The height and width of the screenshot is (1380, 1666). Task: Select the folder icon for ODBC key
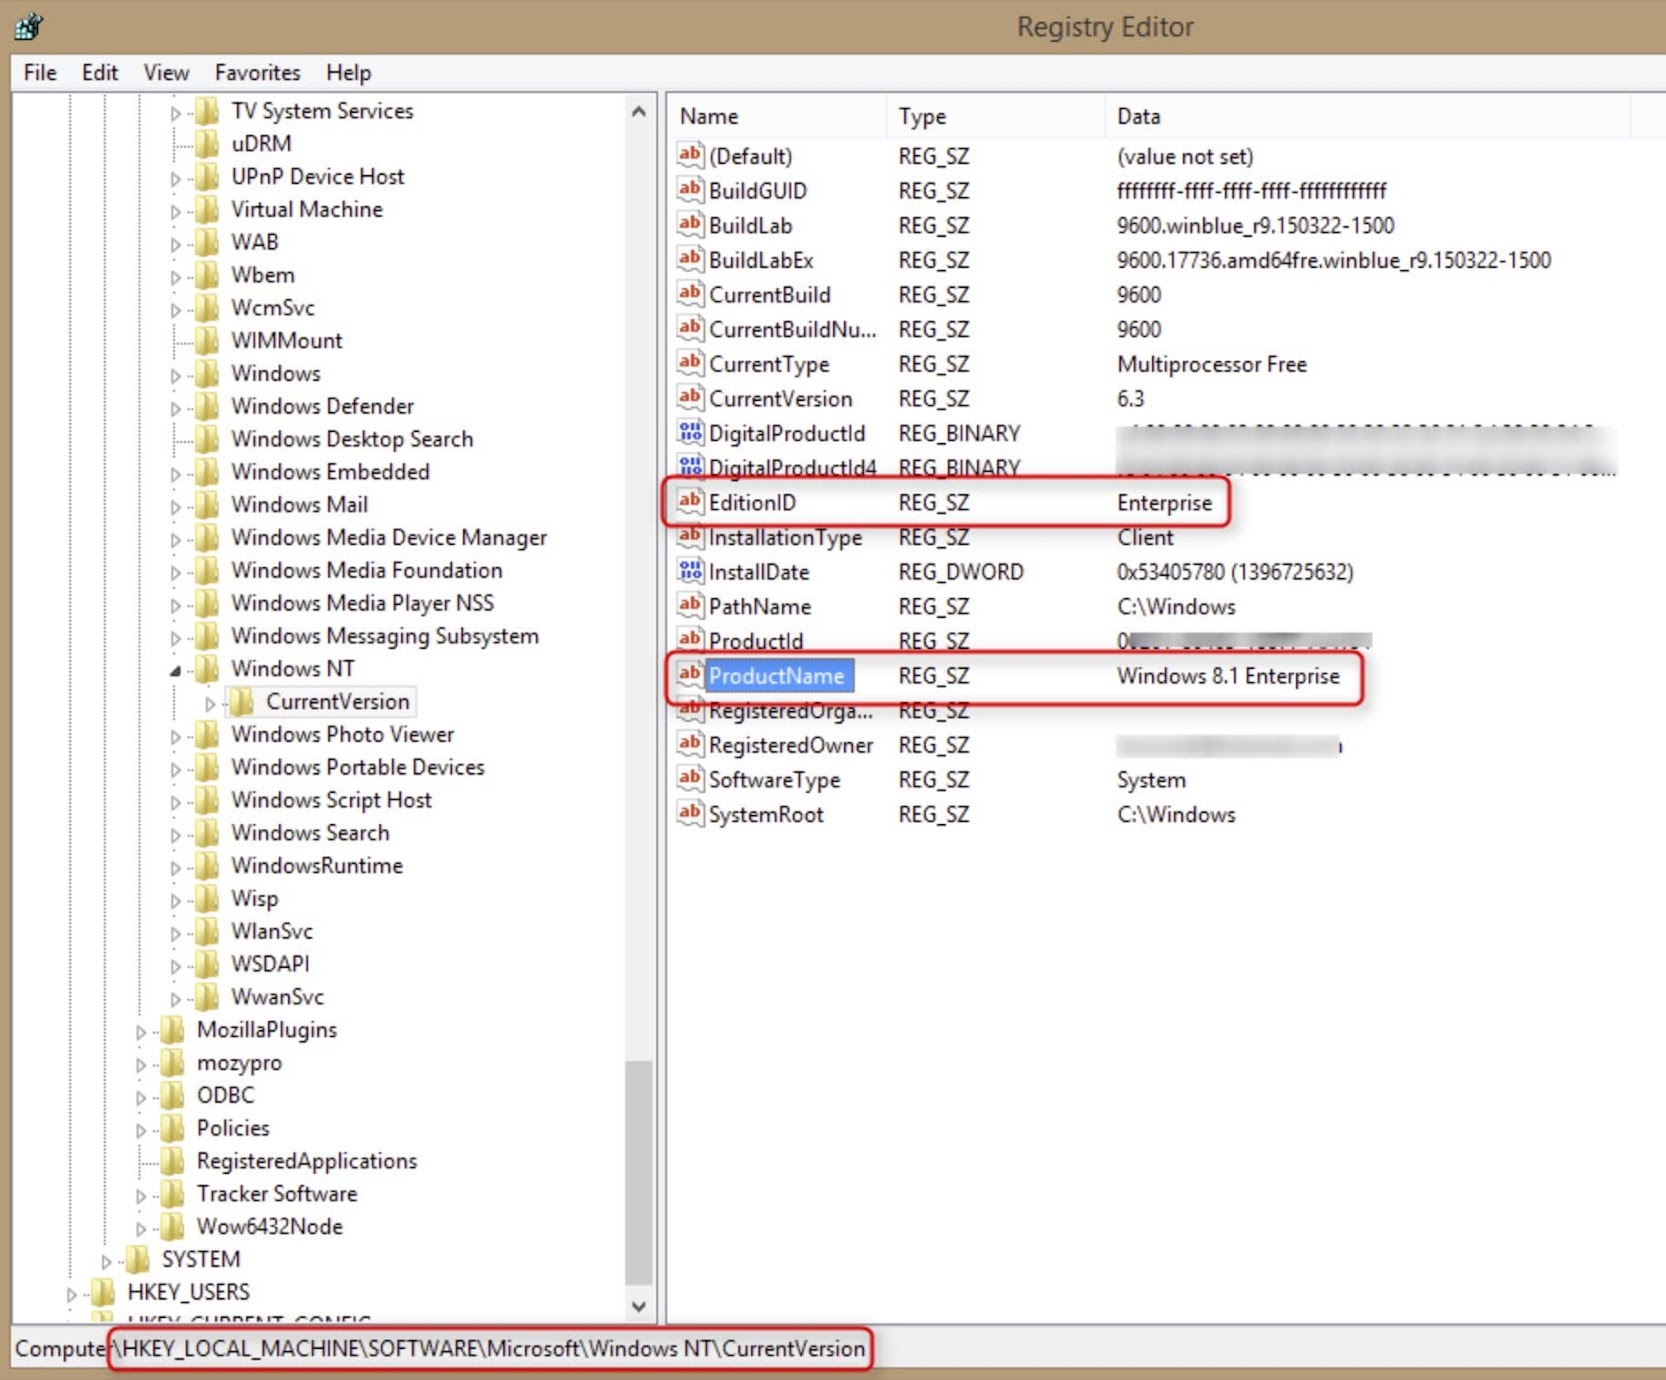pos(173,1095)
